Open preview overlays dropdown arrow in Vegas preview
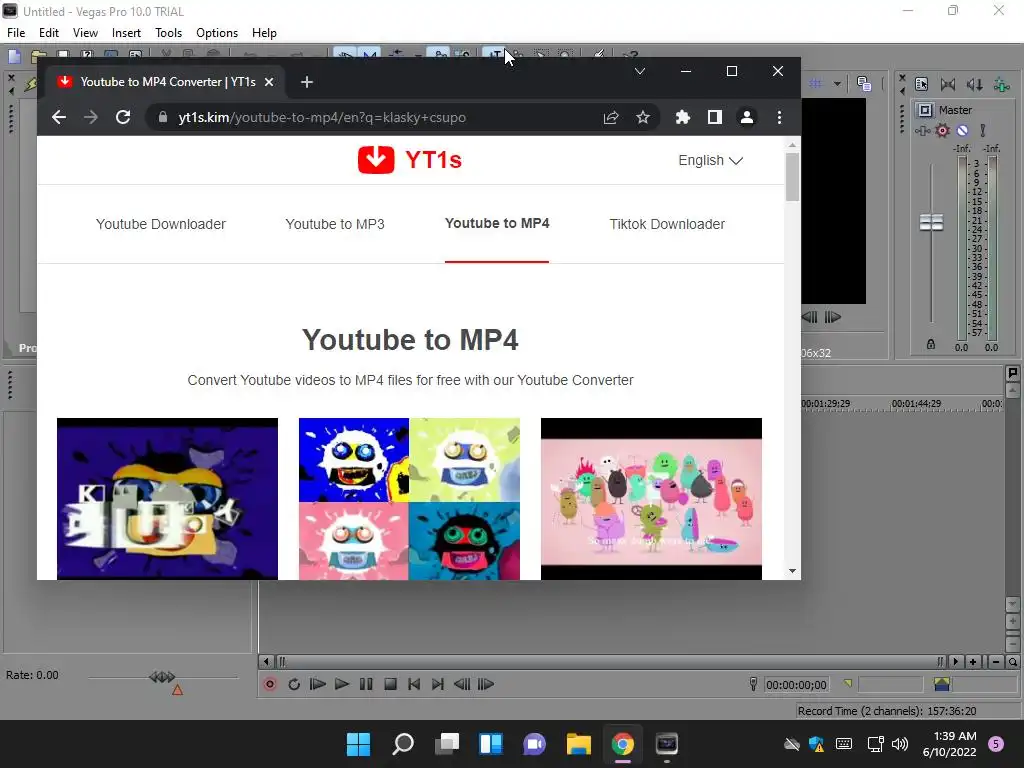 [837, 84]
